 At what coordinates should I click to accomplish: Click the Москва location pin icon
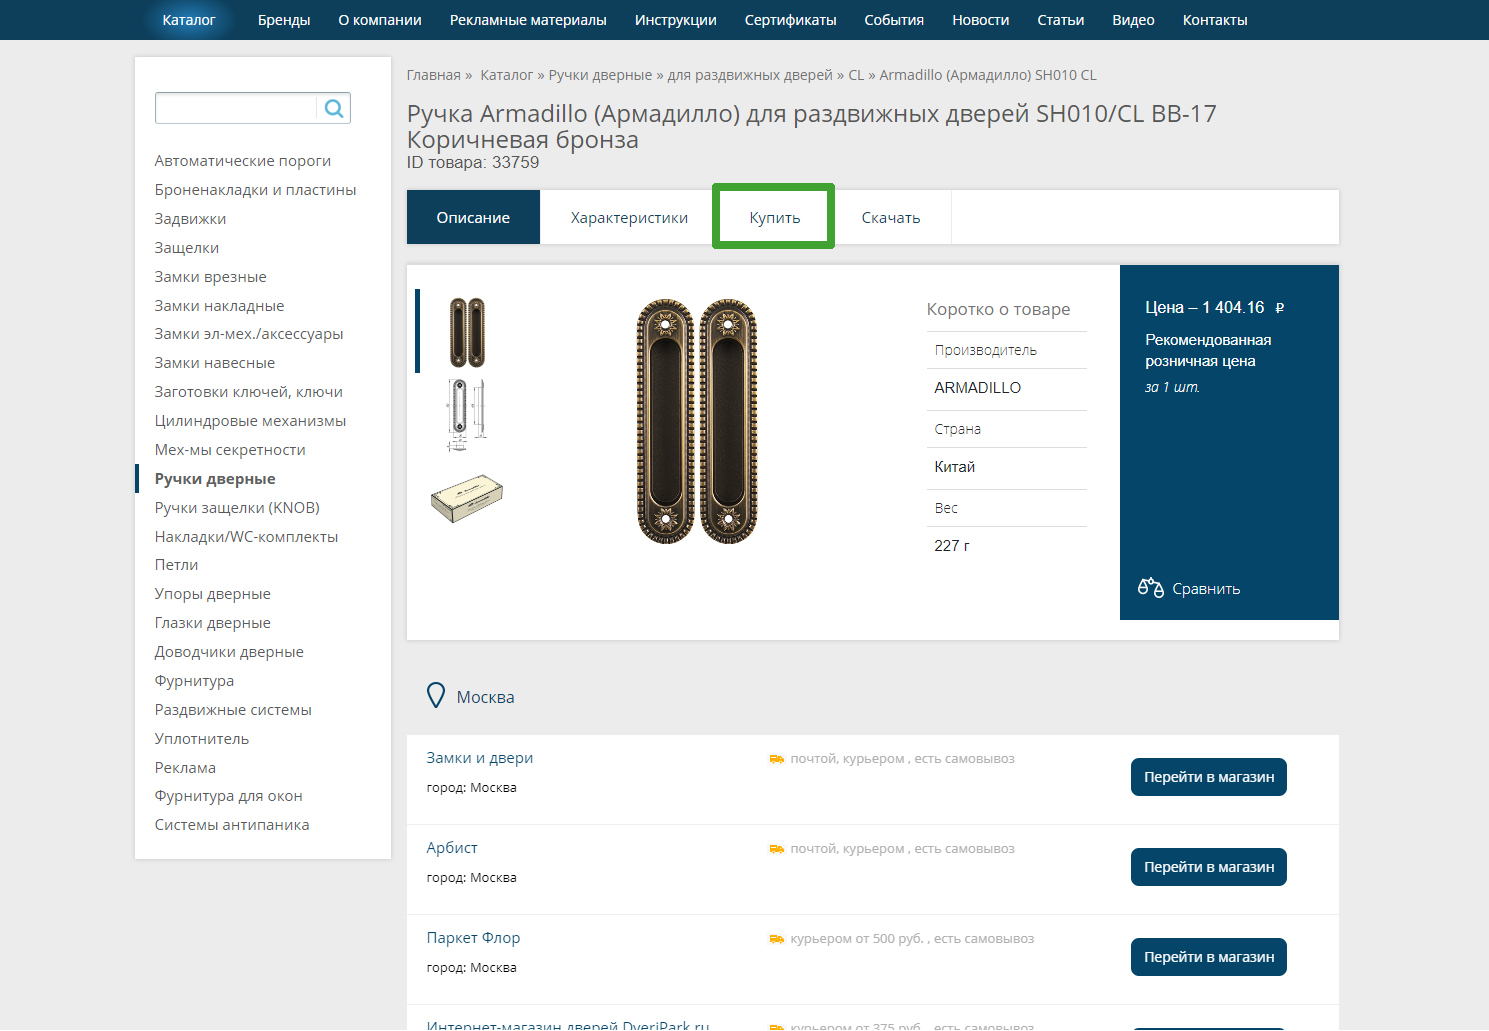[x=436, y=696]
